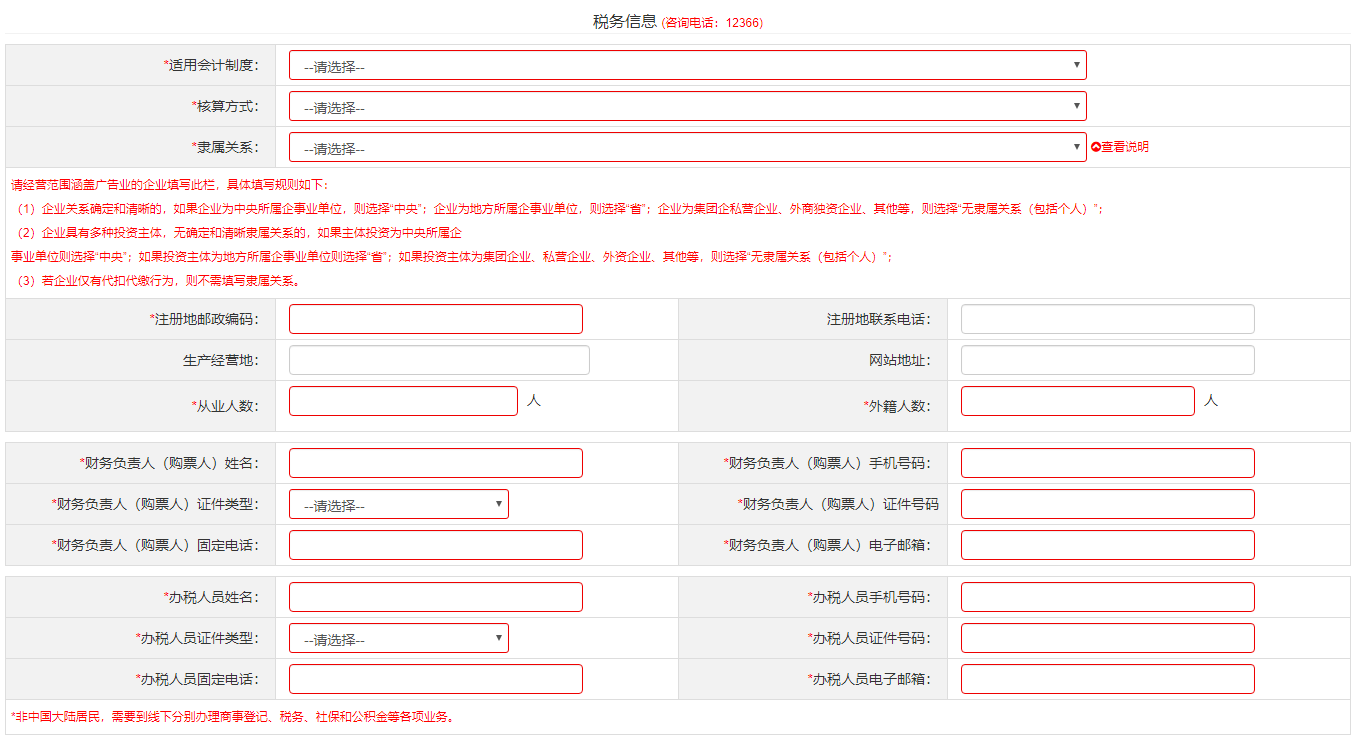
Task: Click the 办税人员固定电话 input box
Action: pos(435,680)
